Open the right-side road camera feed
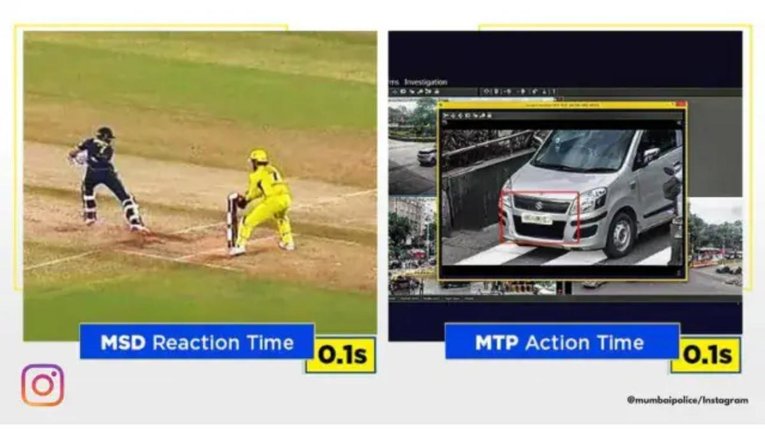Viewport: 765px width, 430px height. (x=715, y=242)
